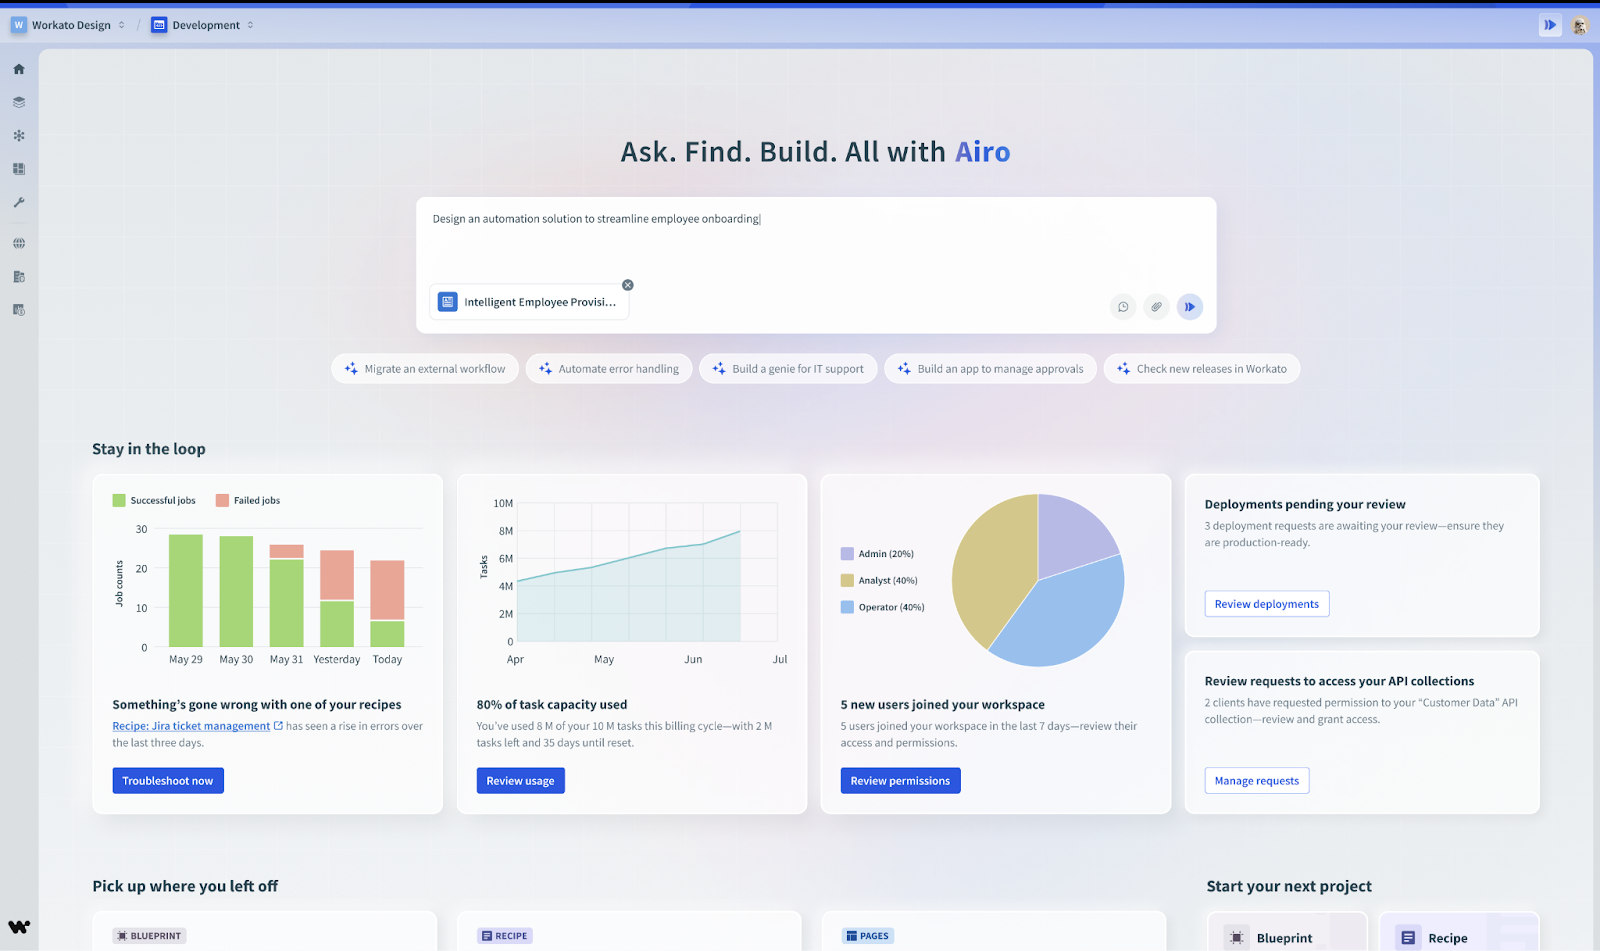Open the Intelligent Employee Provisi… attachment chip
Viewport: 1600px width, 951px height.
(x=529, y=302)
